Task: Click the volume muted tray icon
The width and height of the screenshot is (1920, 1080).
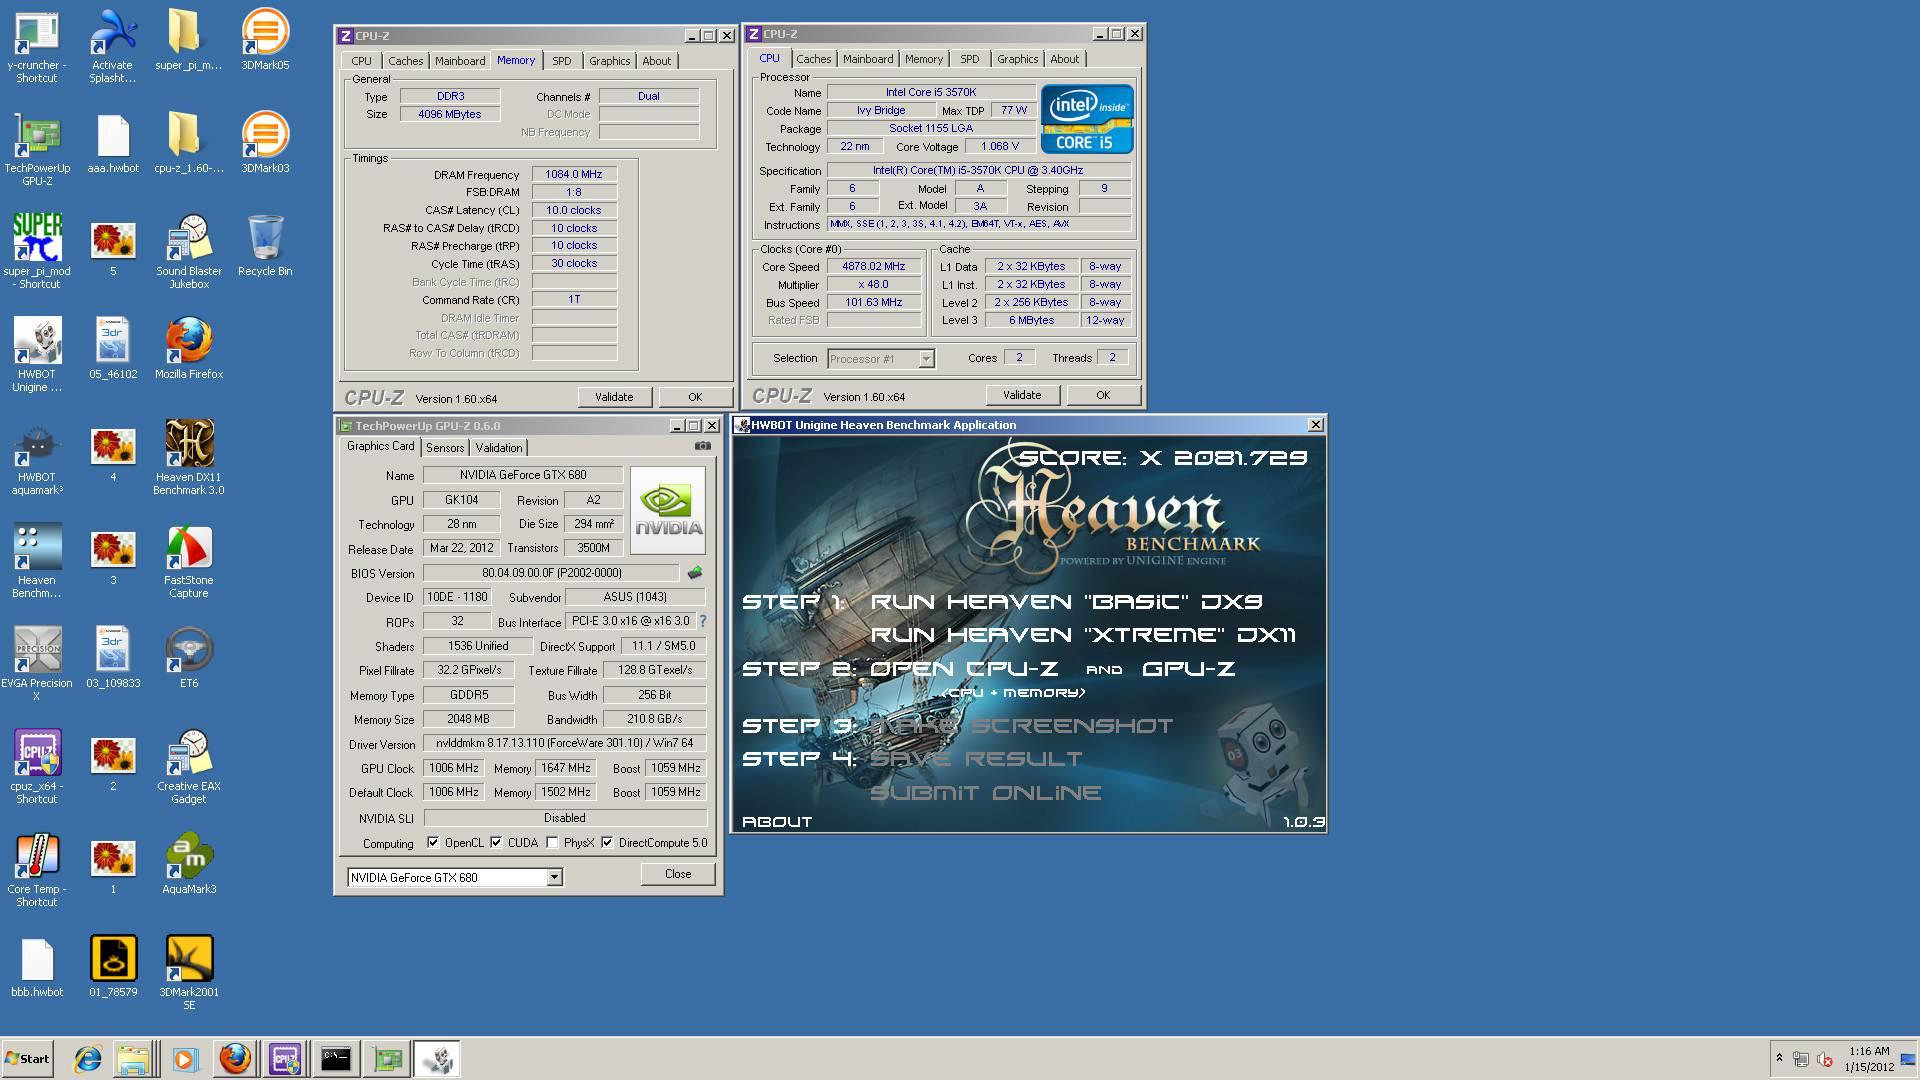Action: 1825,1059
